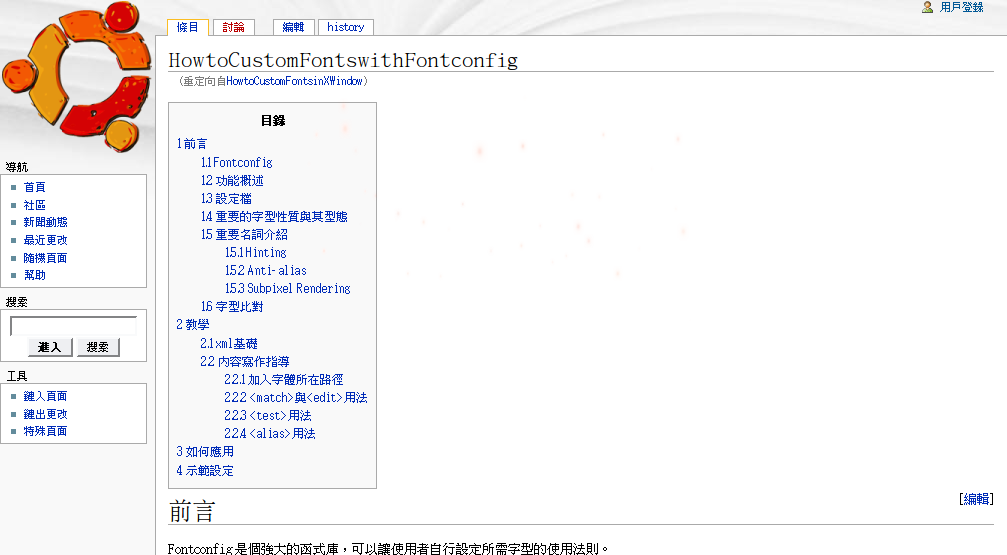Jump to 2.2.1 加入字體所在路徑

[x=284, y=380]
